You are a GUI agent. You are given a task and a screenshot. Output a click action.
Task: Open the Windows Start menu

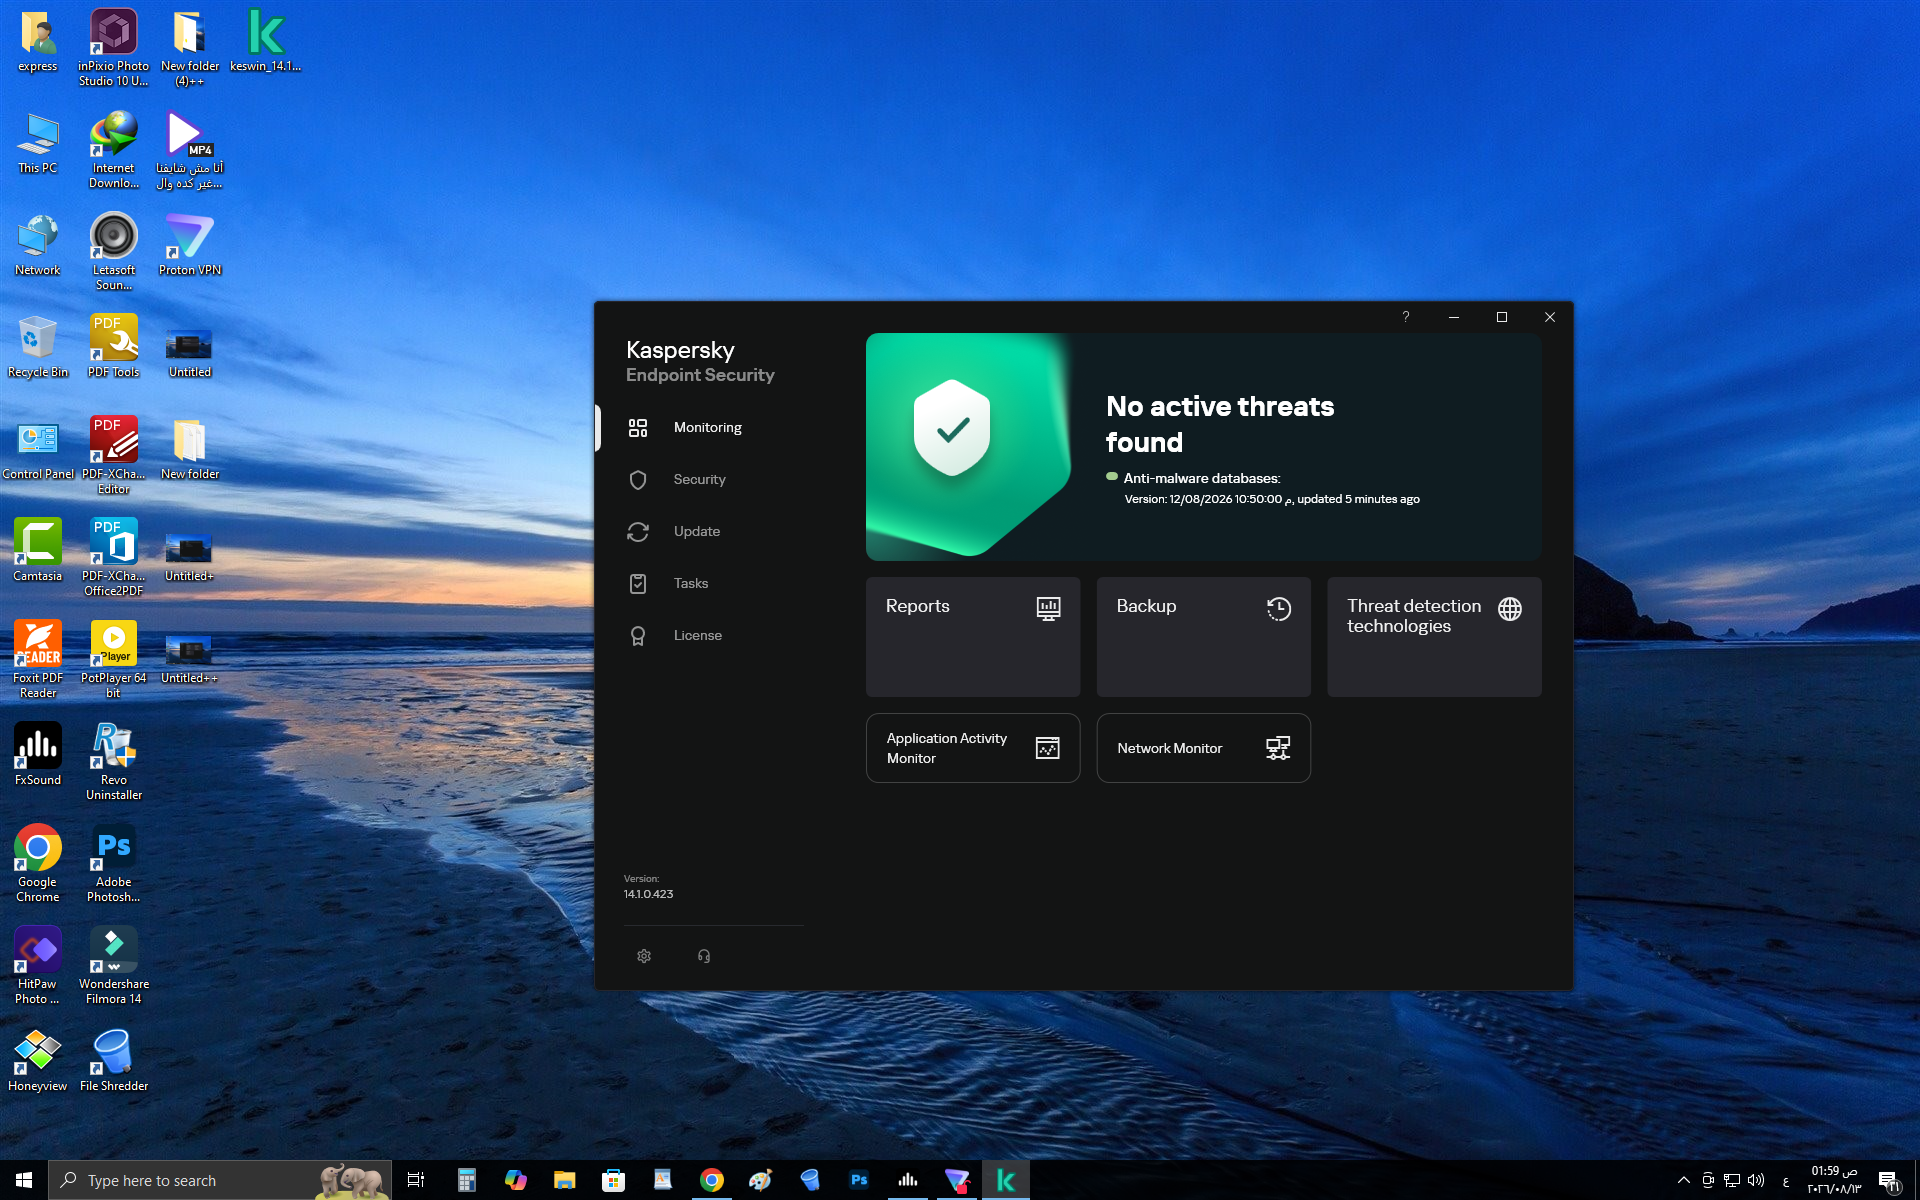coord(24,1180)
